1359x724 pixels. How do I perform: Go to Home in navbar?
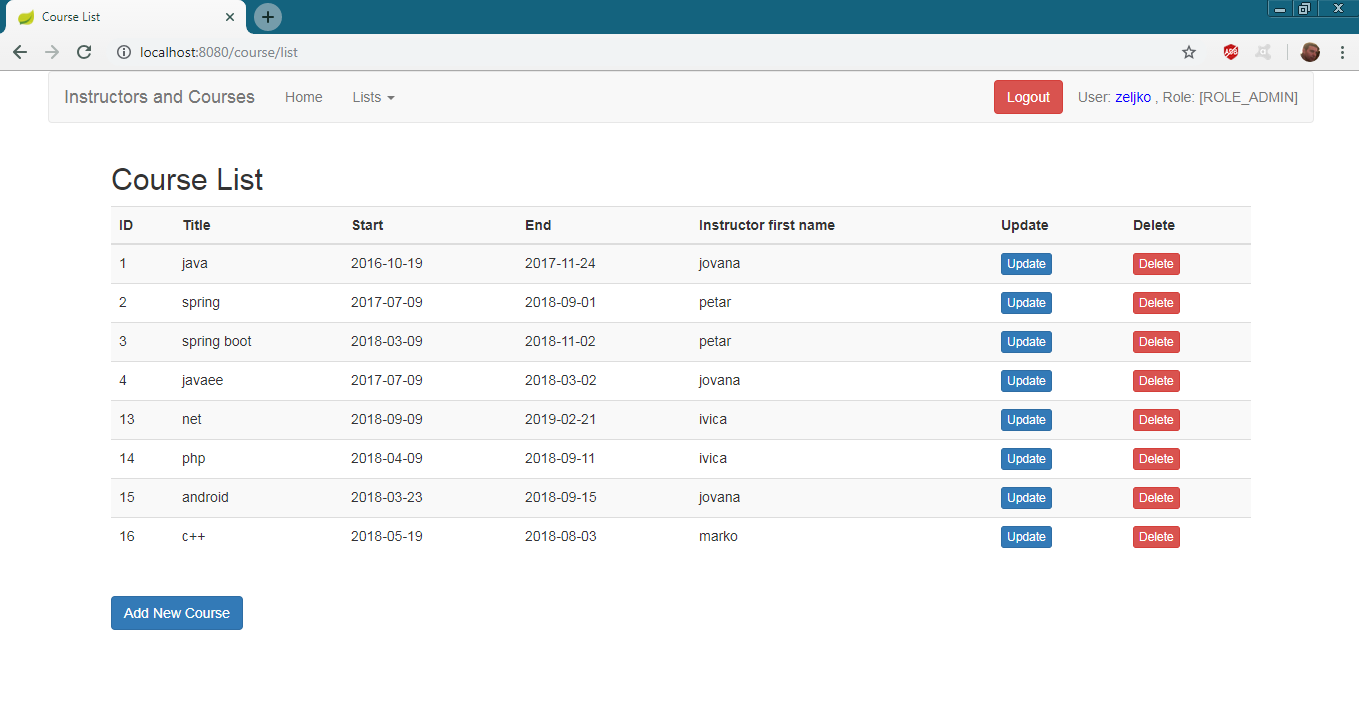303,97
